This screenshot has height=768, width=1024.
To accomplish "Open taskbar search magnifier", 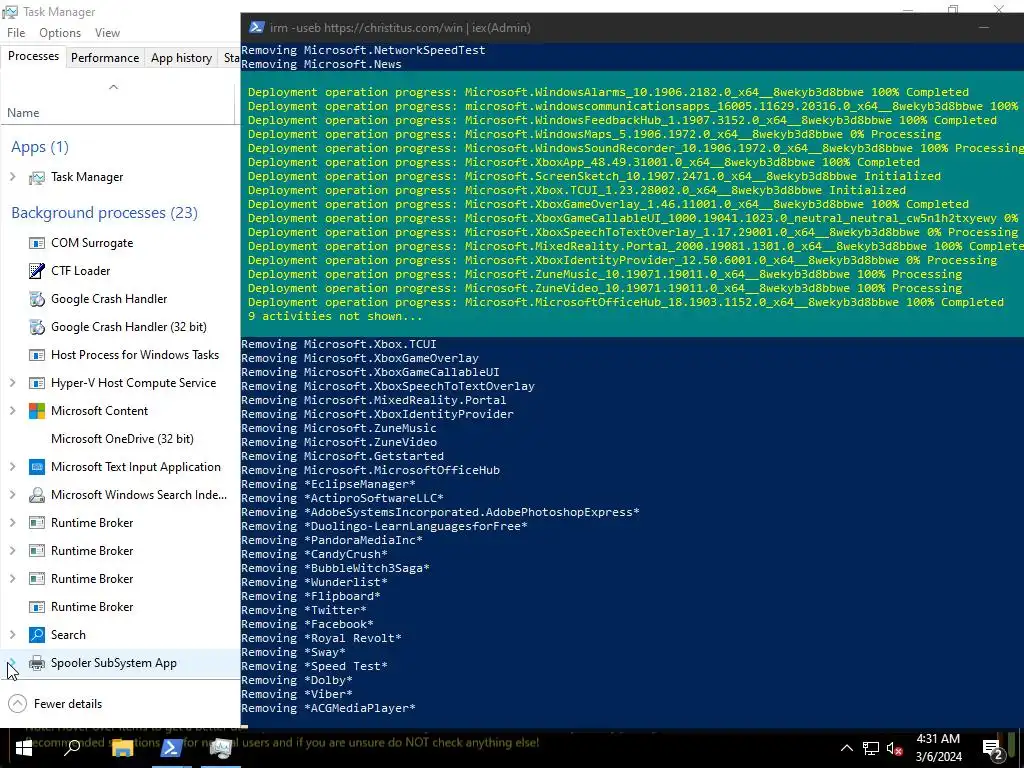I will click(x=72, y=748).
